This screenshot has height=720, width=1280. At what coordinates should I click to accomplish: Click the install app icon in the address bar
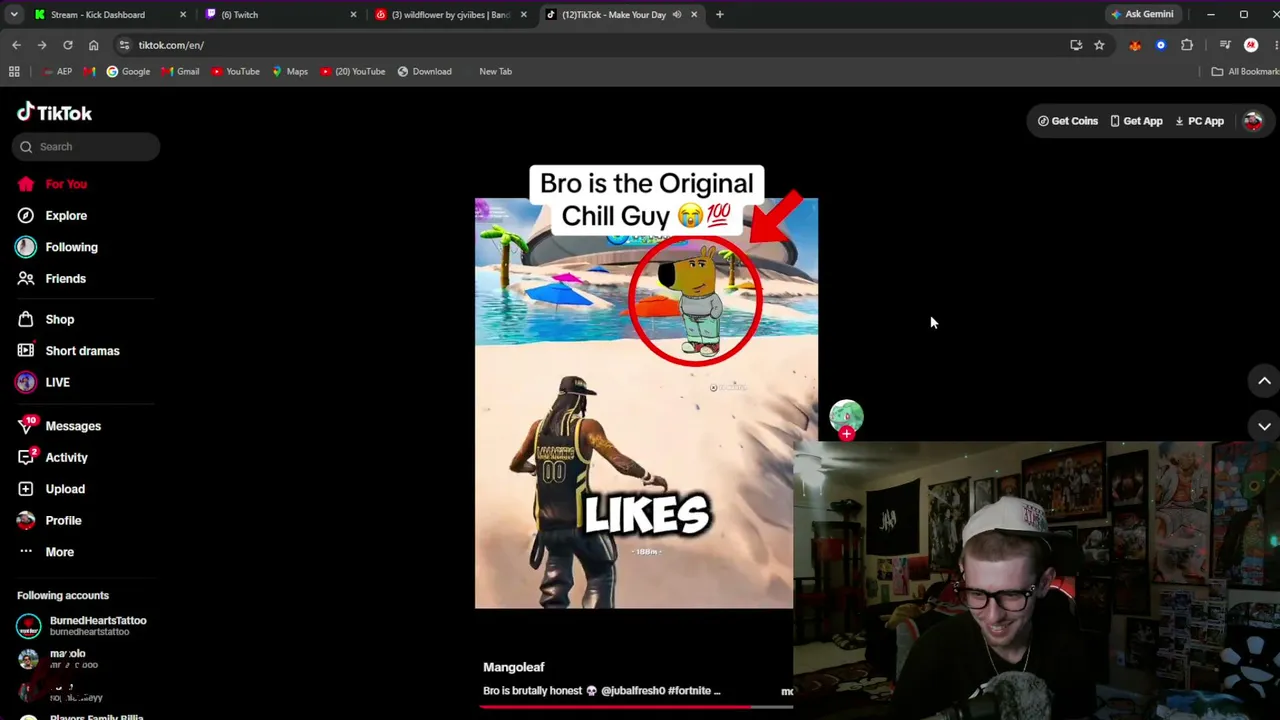pos(1076,45)
